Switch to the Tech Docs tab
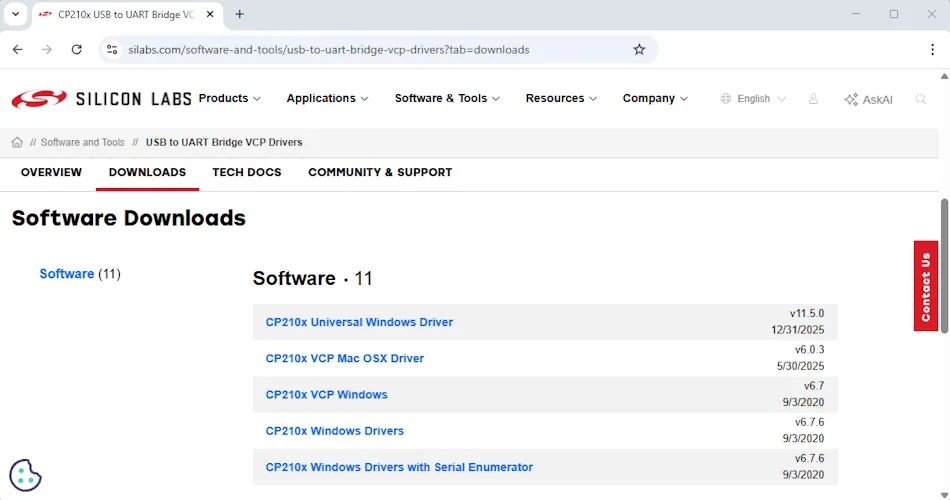The height and width of the screenshot is (500, 950). [x=247, y=172]
